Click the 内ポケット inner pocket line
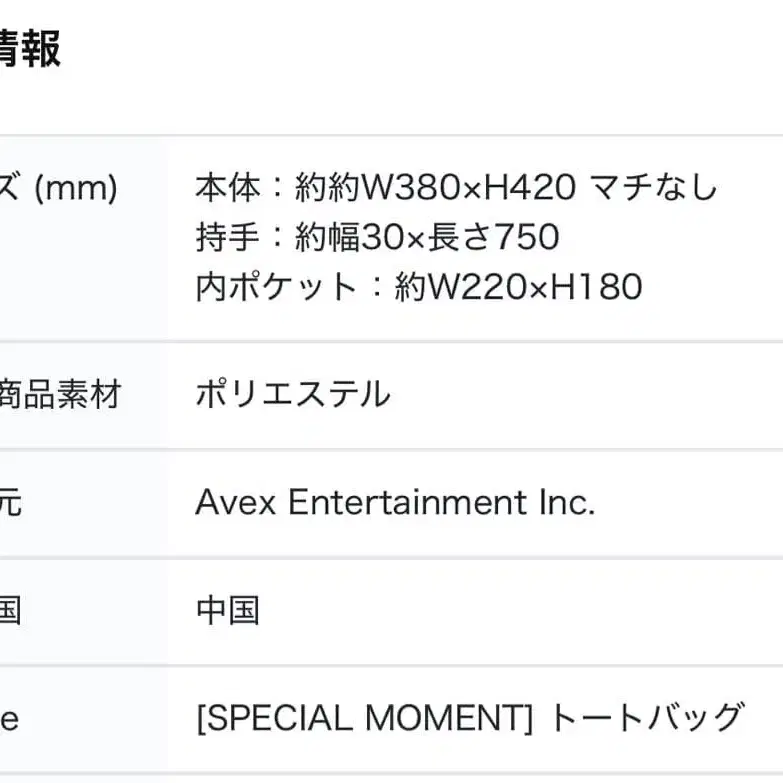 pos(418,287)
